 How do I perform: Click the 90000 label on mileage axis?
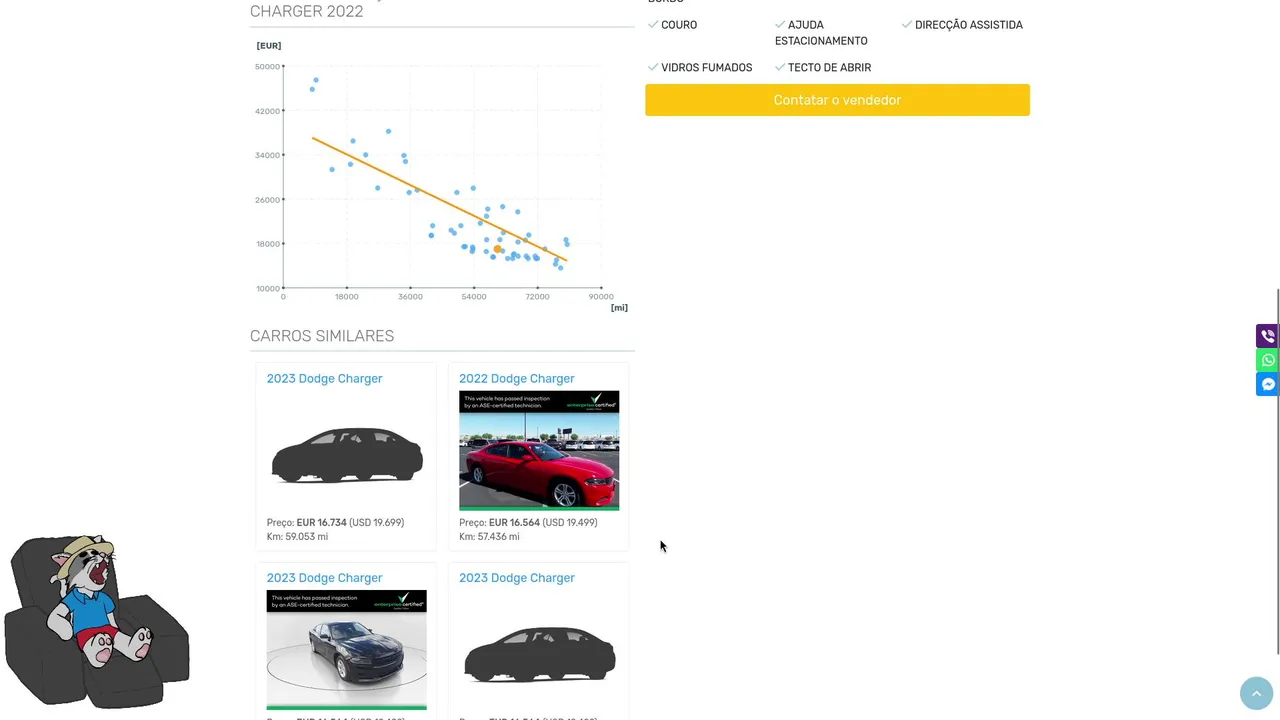pos(601,297)
